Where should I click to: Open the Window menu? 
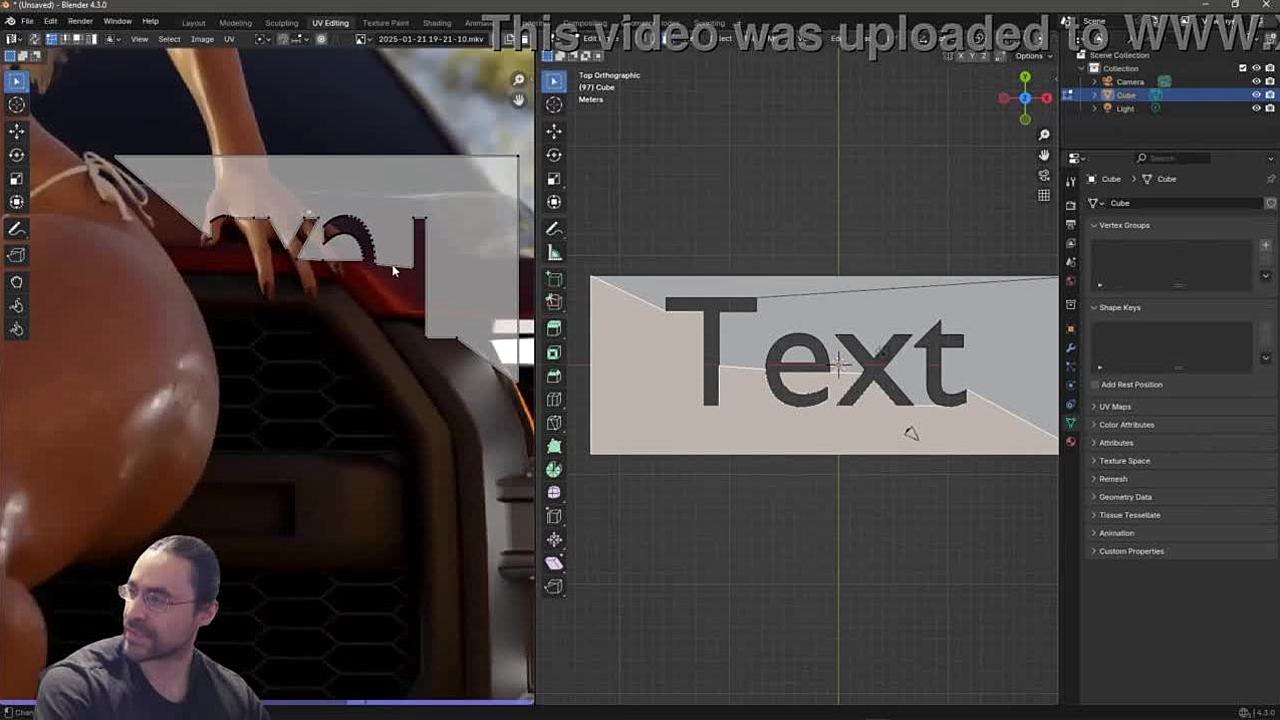117,21
